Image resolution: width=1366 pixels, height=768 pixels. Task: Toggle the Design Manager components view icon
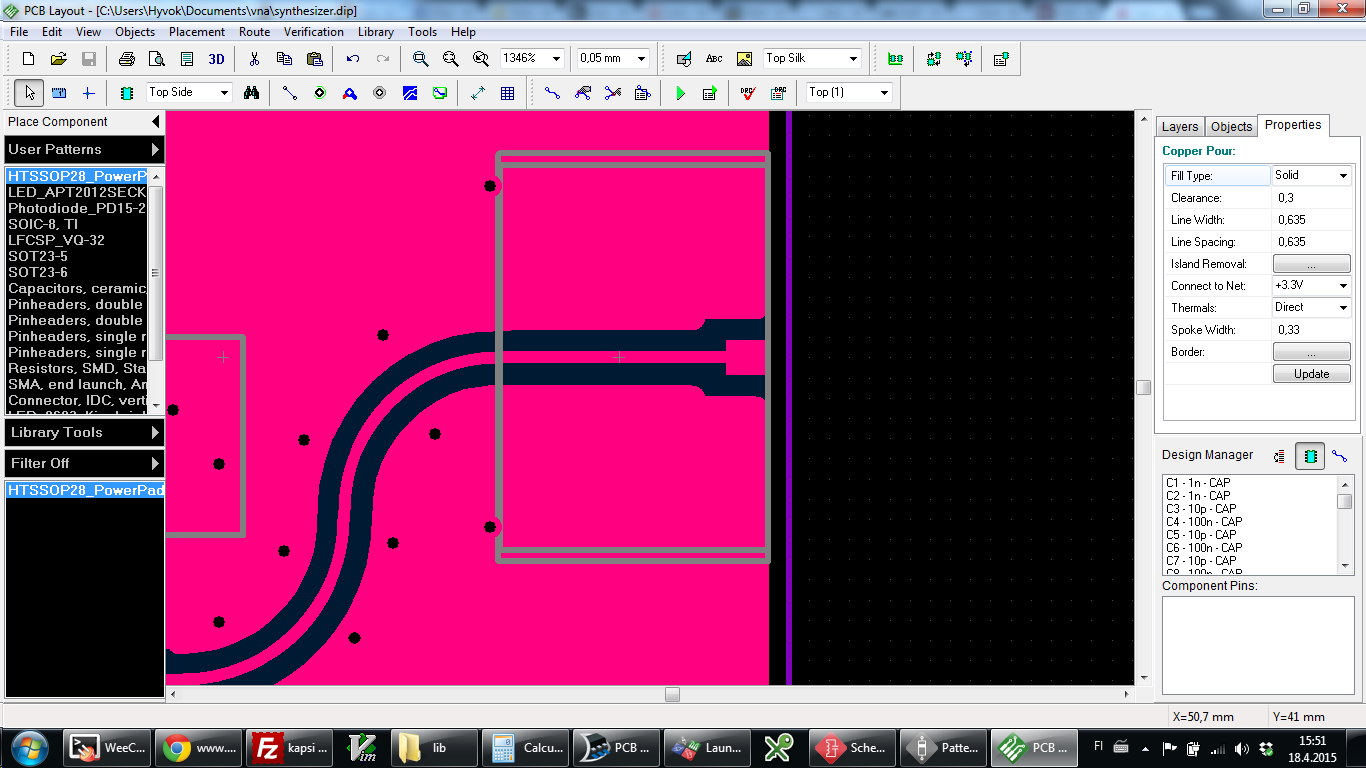click(1310, 456)
